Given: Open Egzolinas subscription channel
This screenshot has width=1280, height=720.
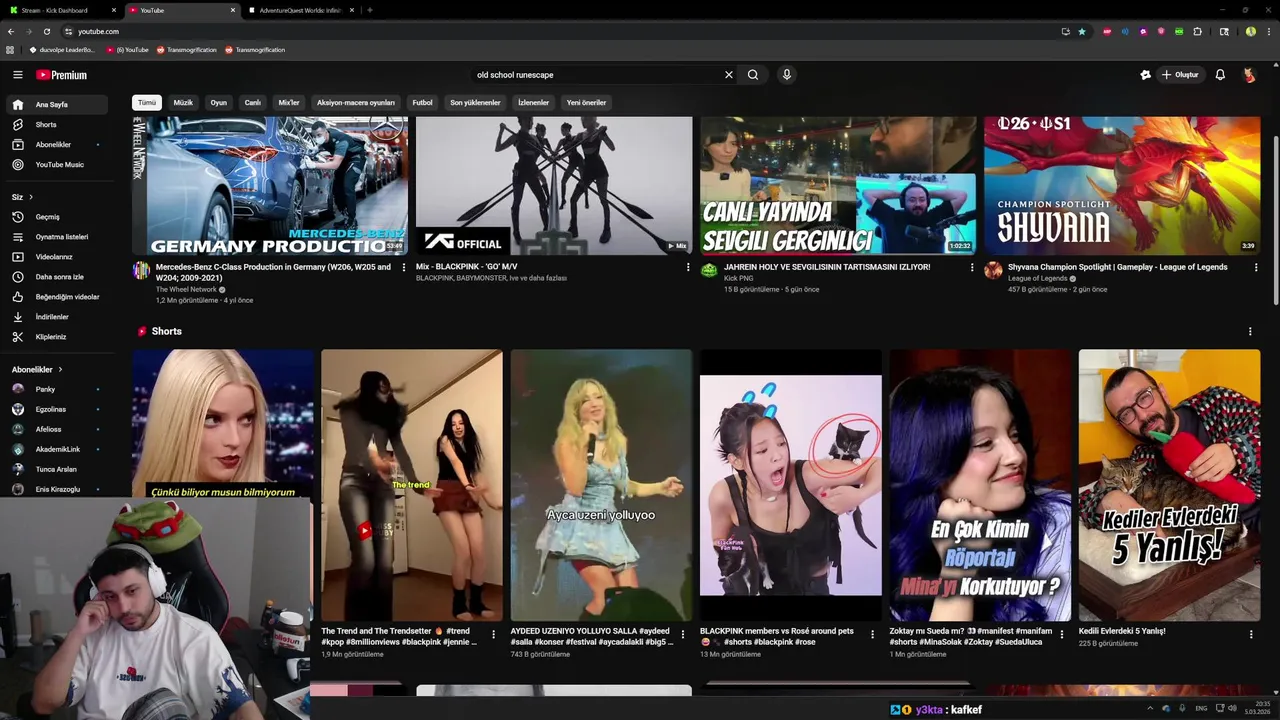Looking at the screenshot, I should pyautogui.click(x=56, y=409).
